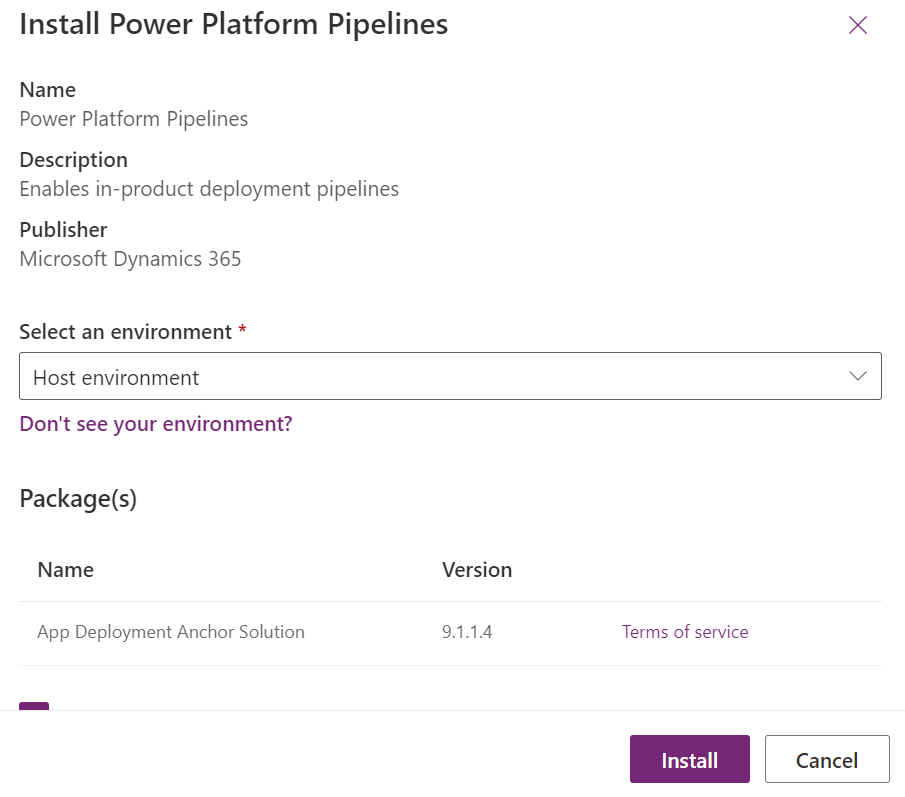Tick the partially visible purple checkbox
The width and height of the screenshot is (905, 797).
[x=34, y=707]
